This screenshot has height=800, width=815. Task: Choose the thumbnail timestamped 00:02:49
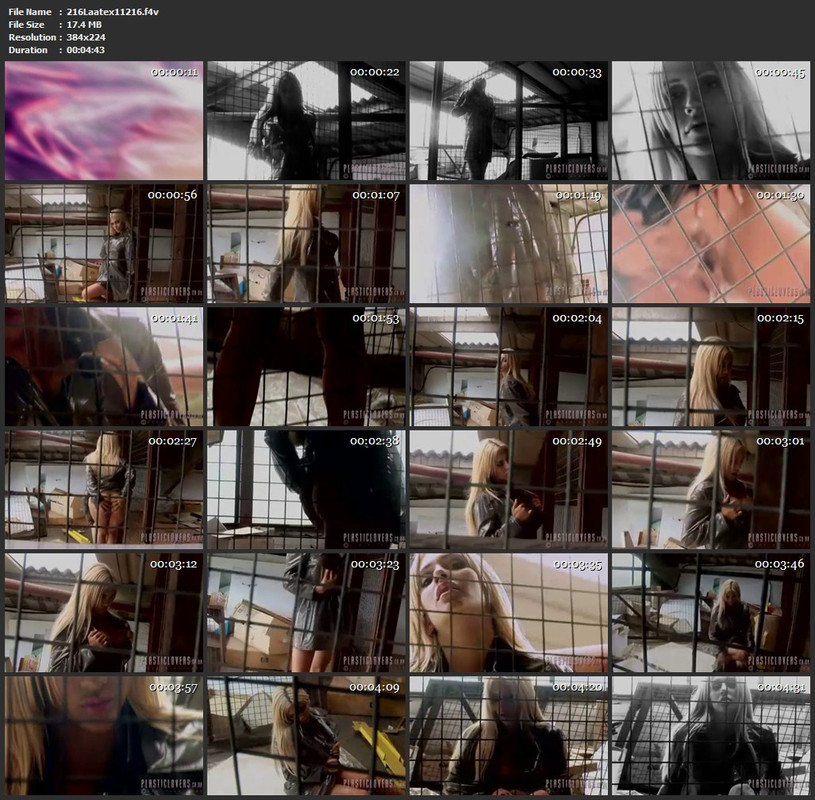(508, 490)
